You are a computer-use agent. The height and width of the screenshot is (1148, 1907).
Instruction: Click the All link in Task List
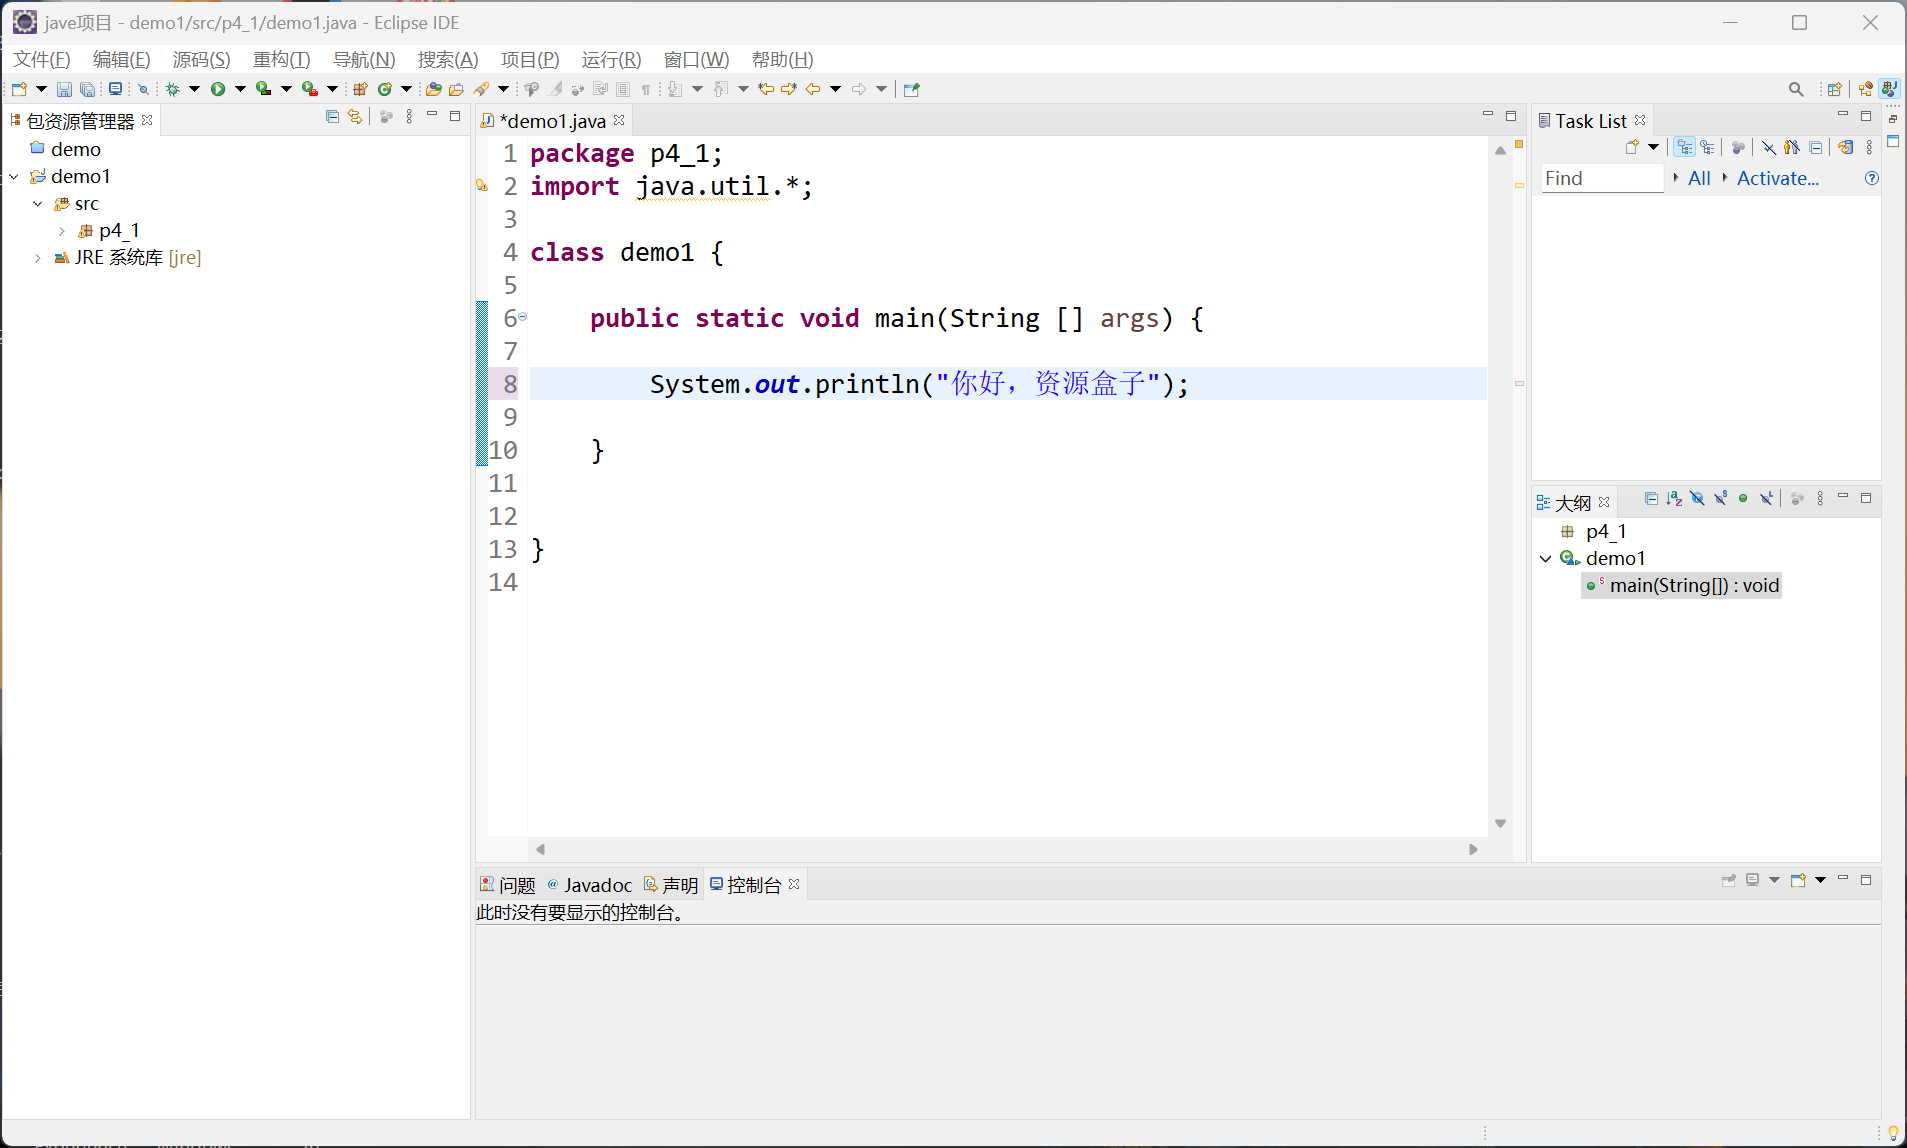1699,178
